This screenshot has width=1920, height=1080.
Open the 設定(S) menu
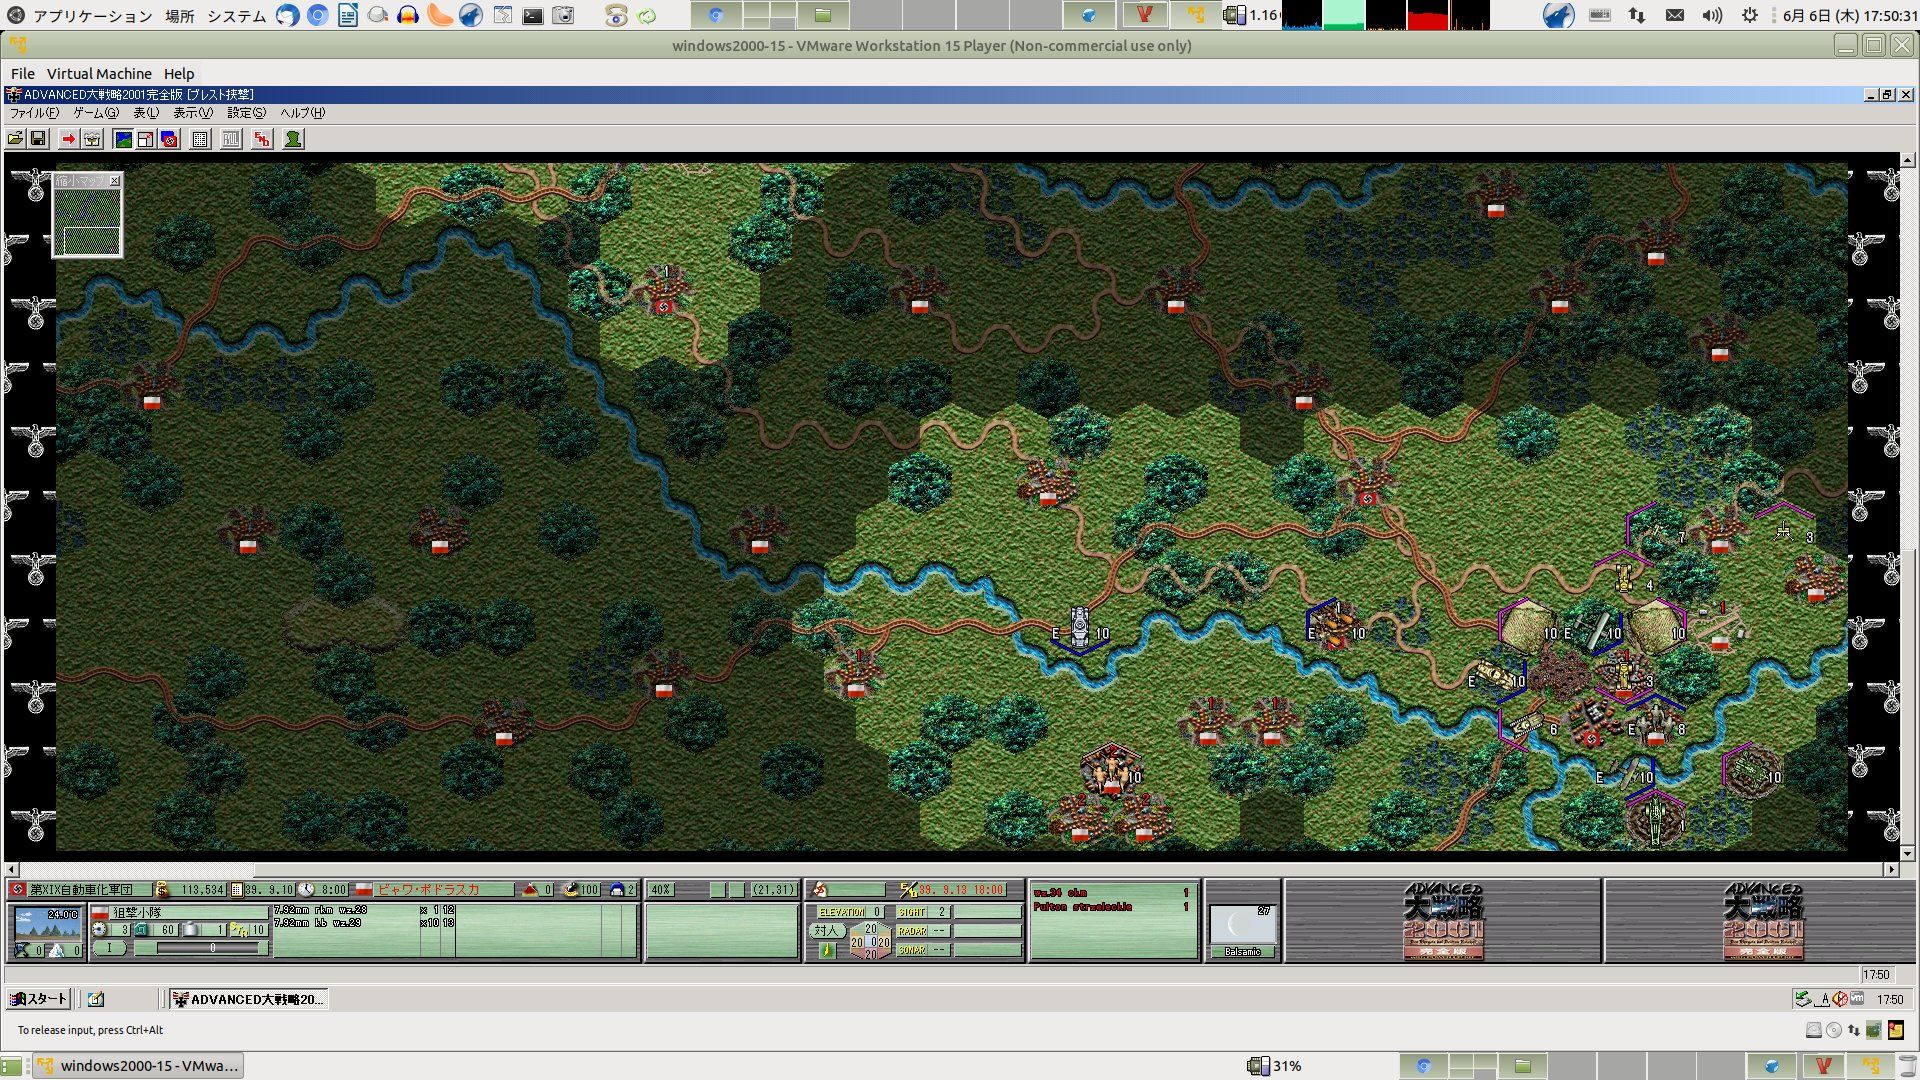pos(246,113)
